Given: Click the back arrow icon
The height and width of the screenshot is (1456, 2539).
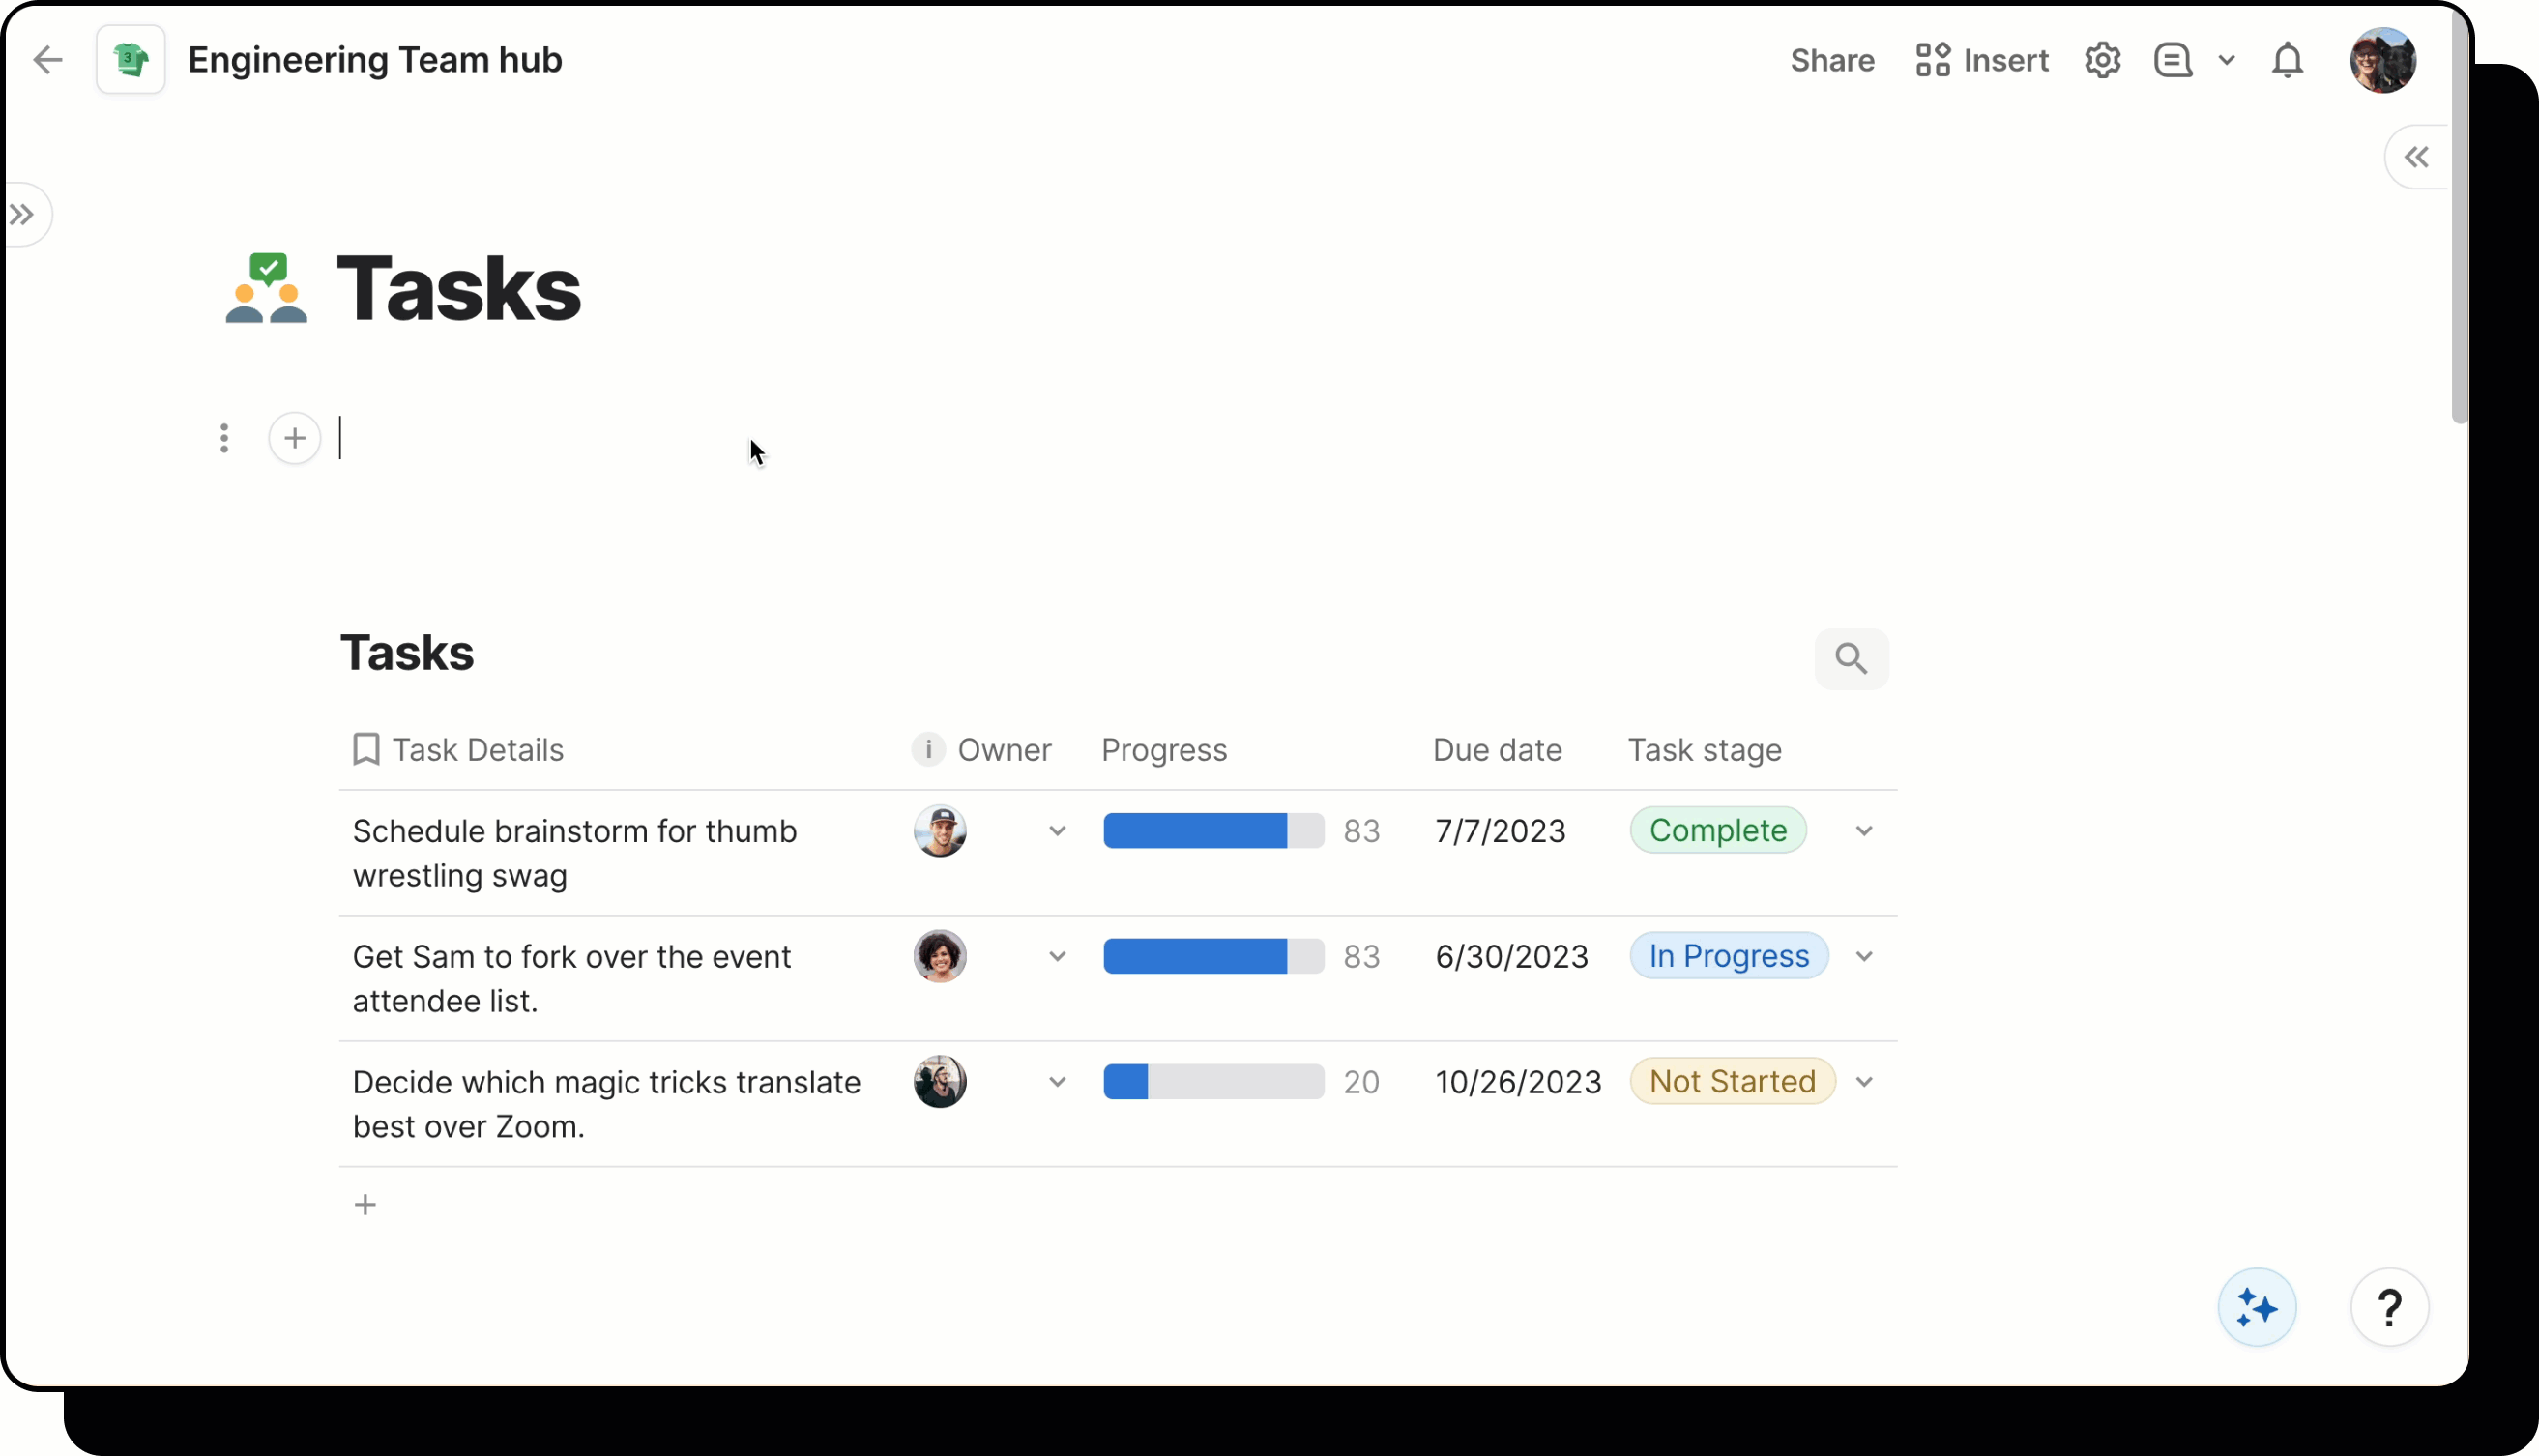Looking at the screenshot, I should 47,60.
